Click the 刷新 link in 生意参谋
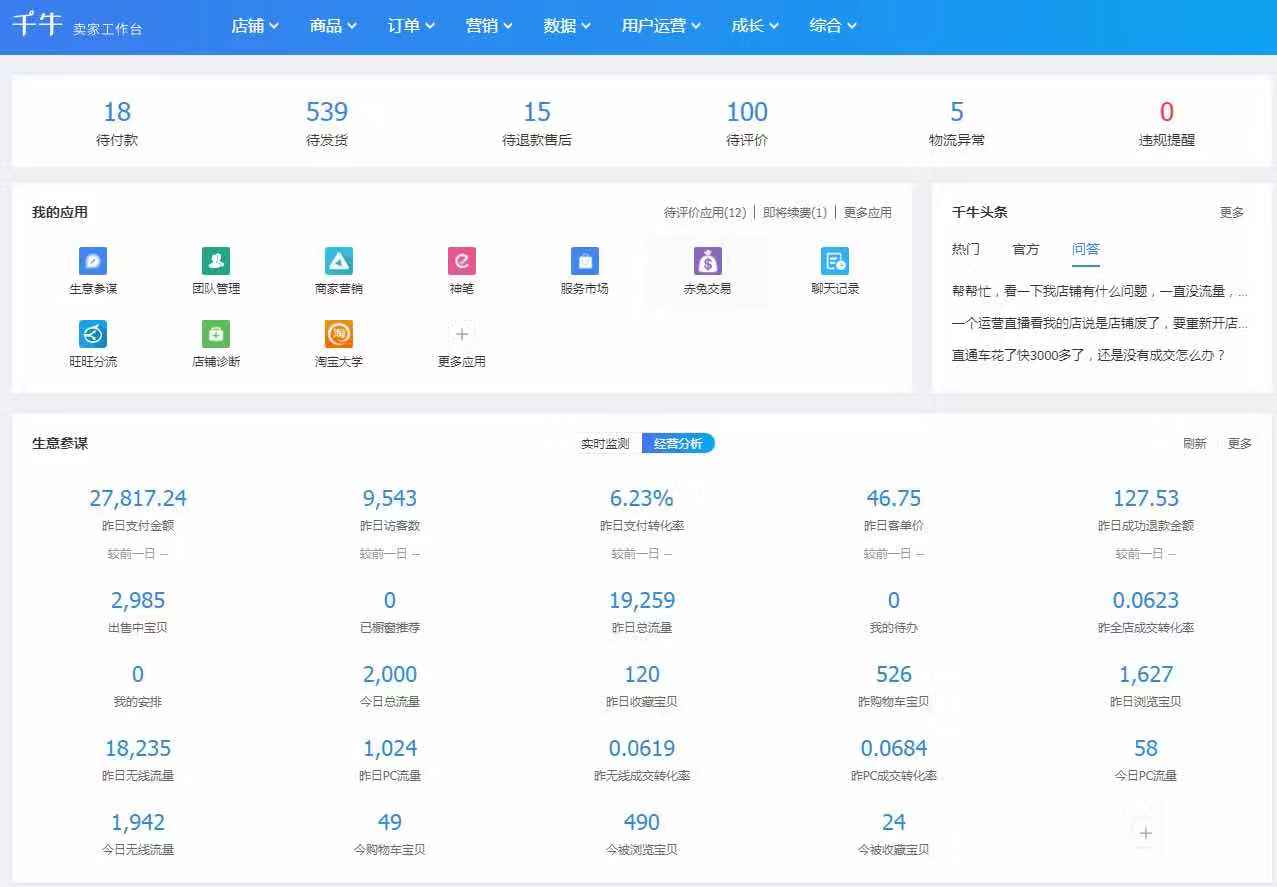 1194,444
